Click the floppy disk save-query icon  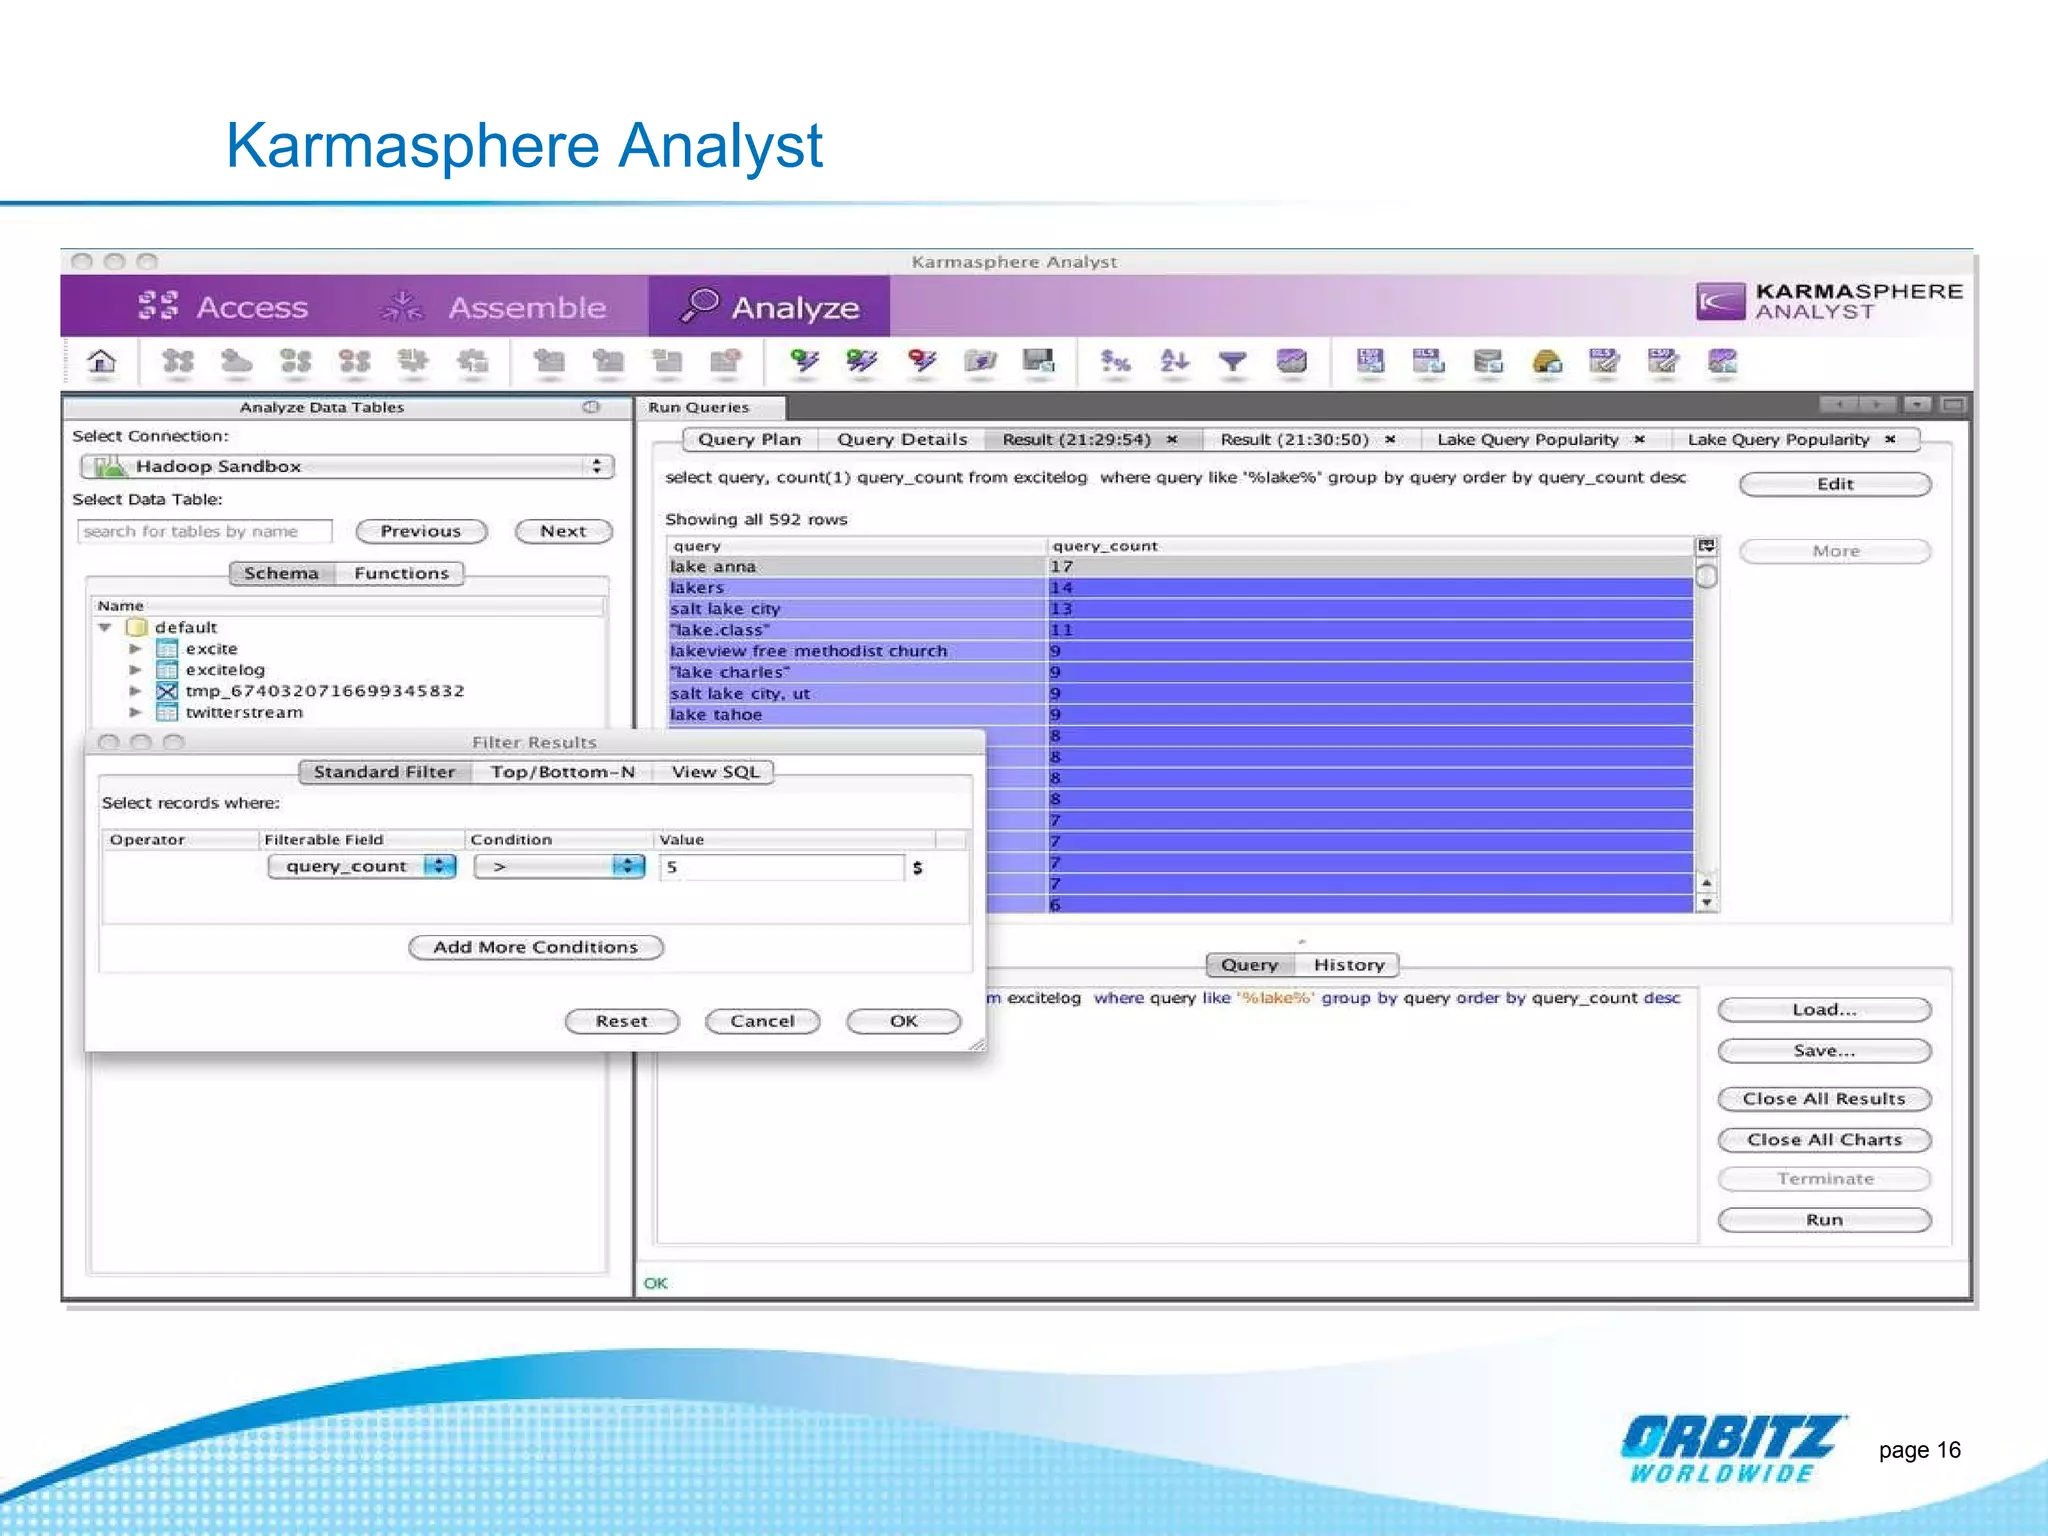1039,361
